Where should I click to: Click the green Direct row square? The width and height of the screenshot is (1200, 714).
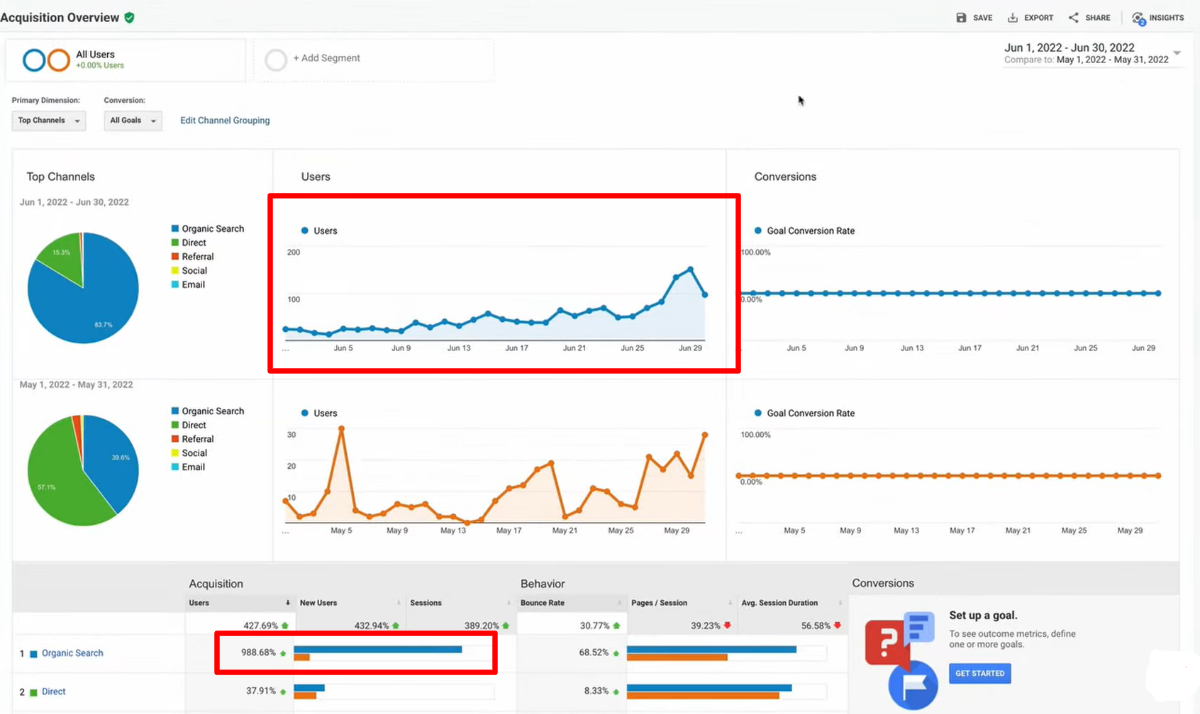click(34, 692)
